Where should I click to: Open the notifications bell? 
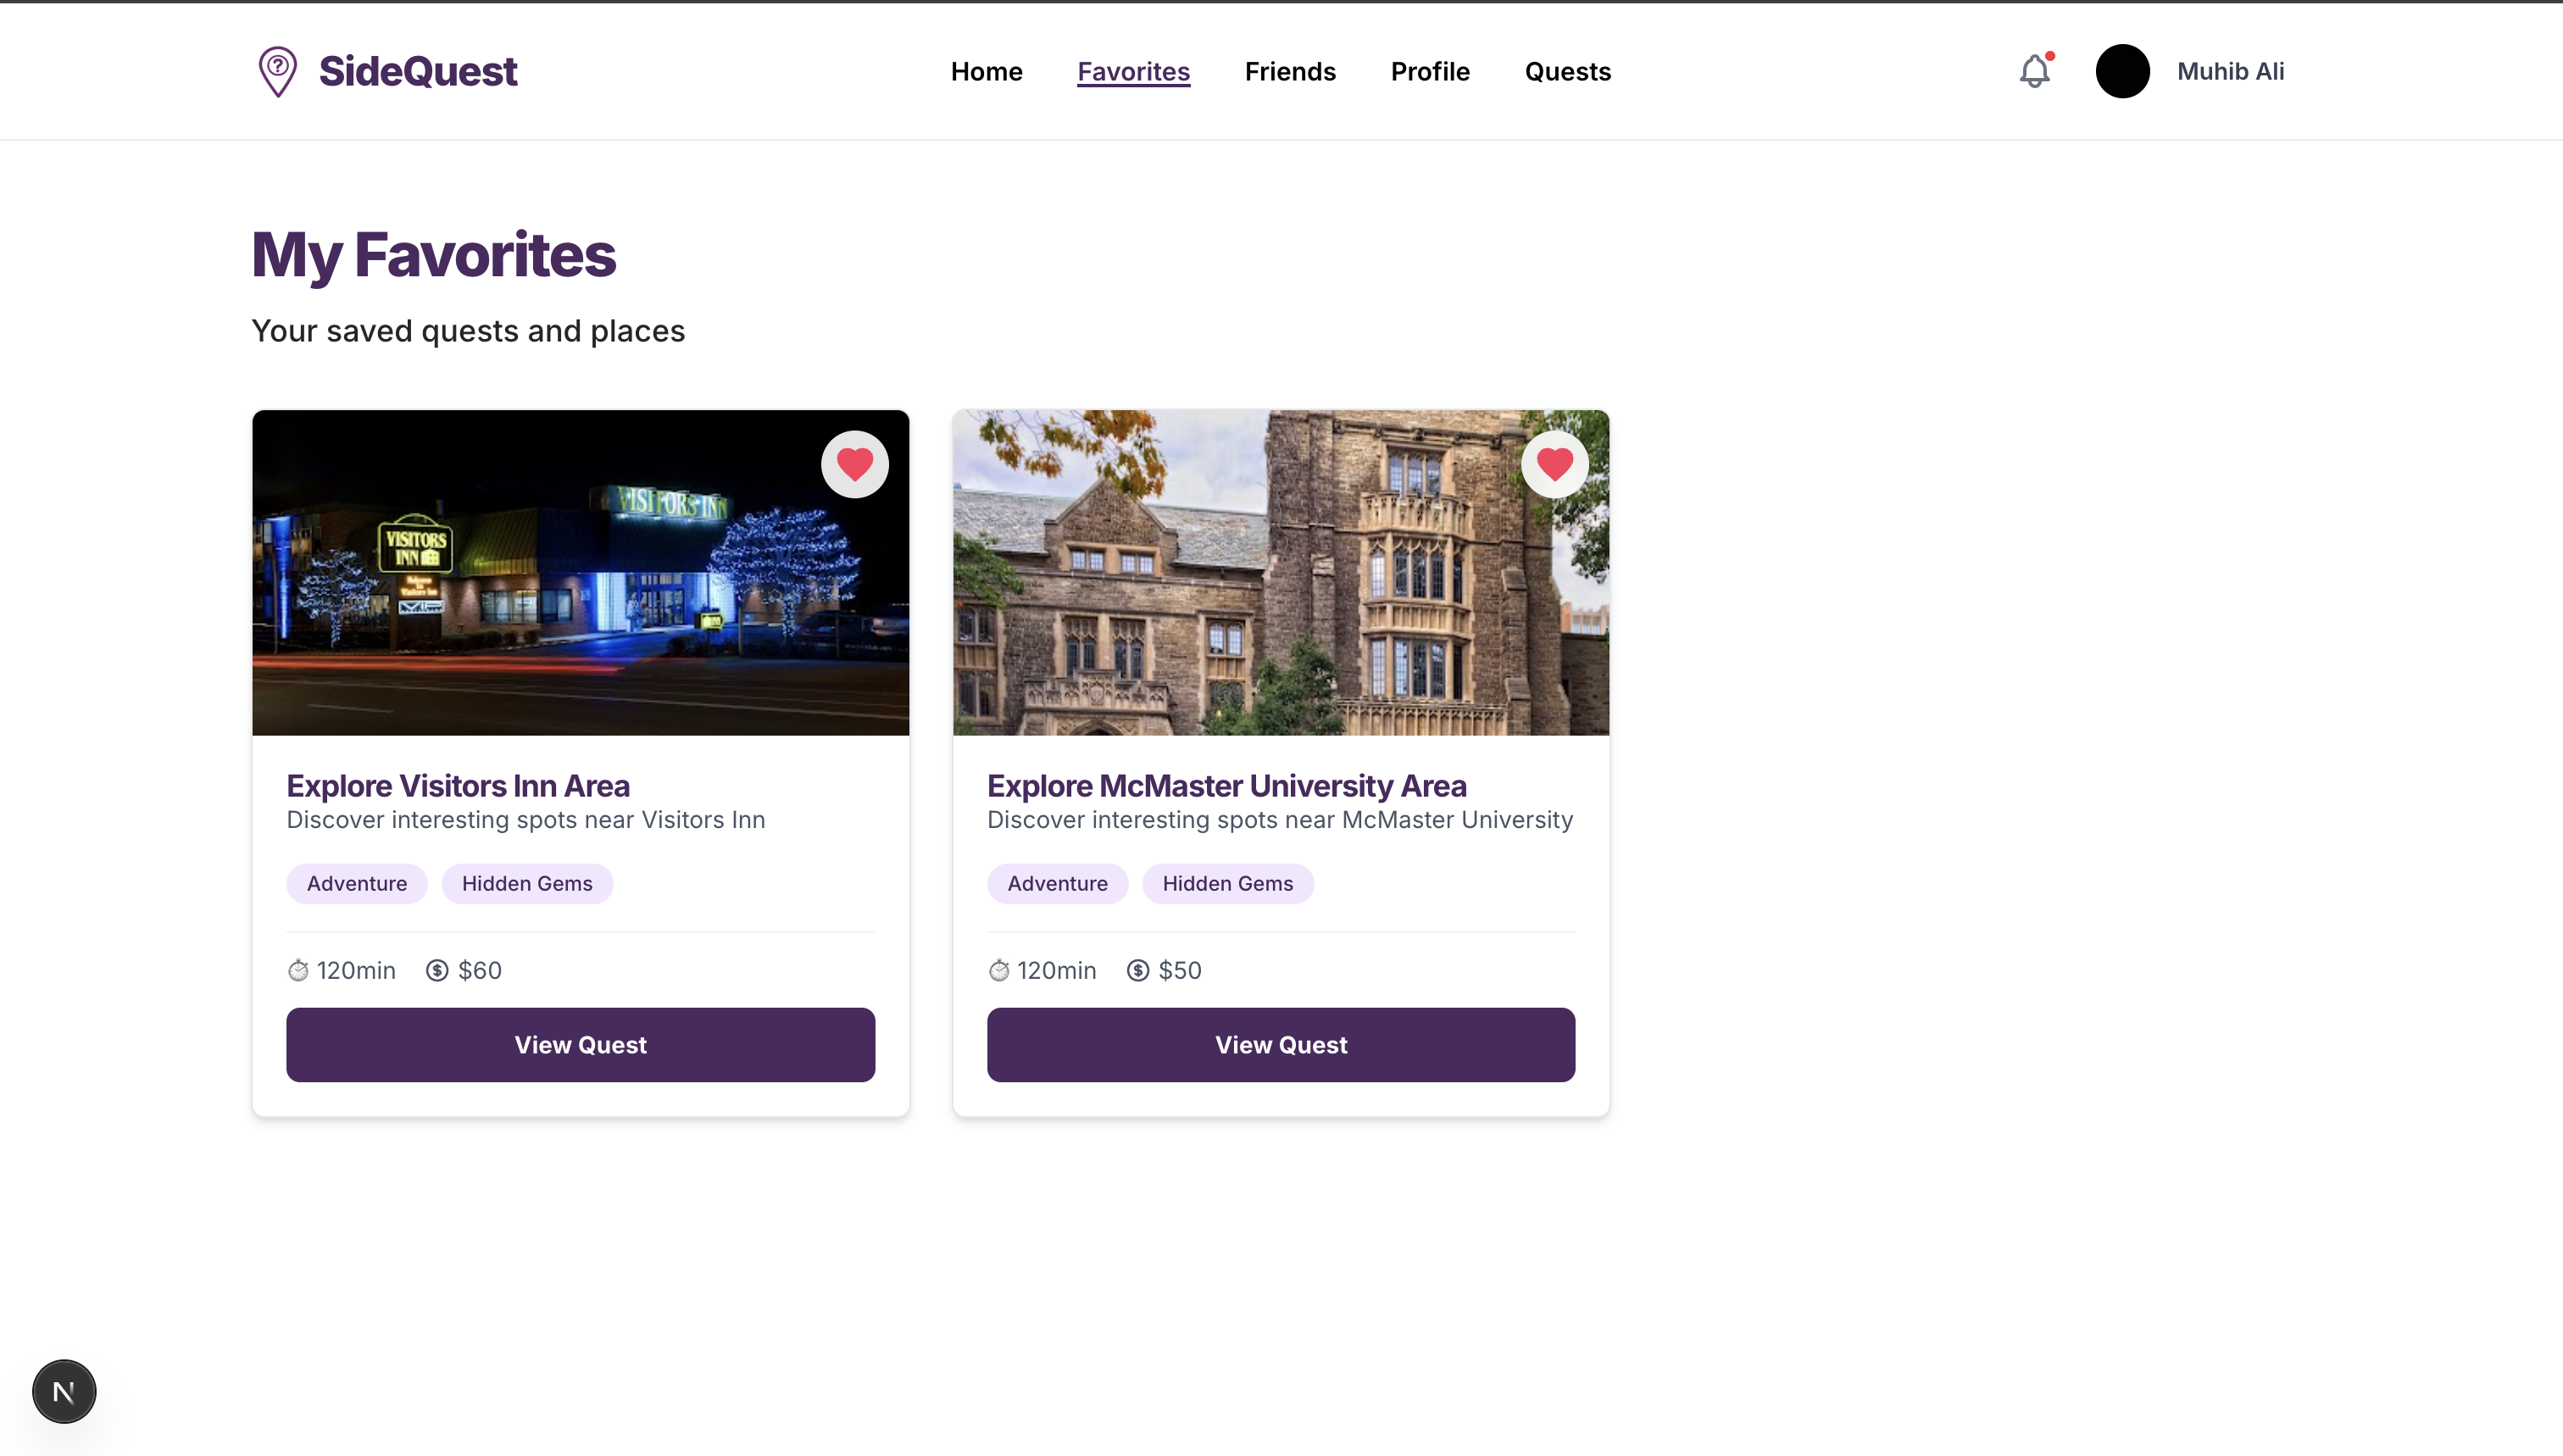[2034, 71]
